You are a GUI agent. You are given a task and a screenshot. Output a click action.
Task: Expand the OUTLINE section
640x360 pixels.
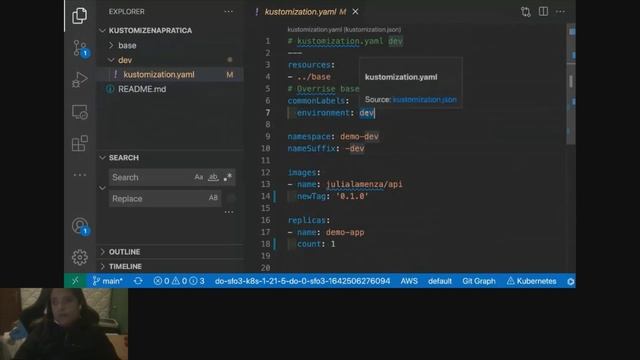tap(102, 252)
